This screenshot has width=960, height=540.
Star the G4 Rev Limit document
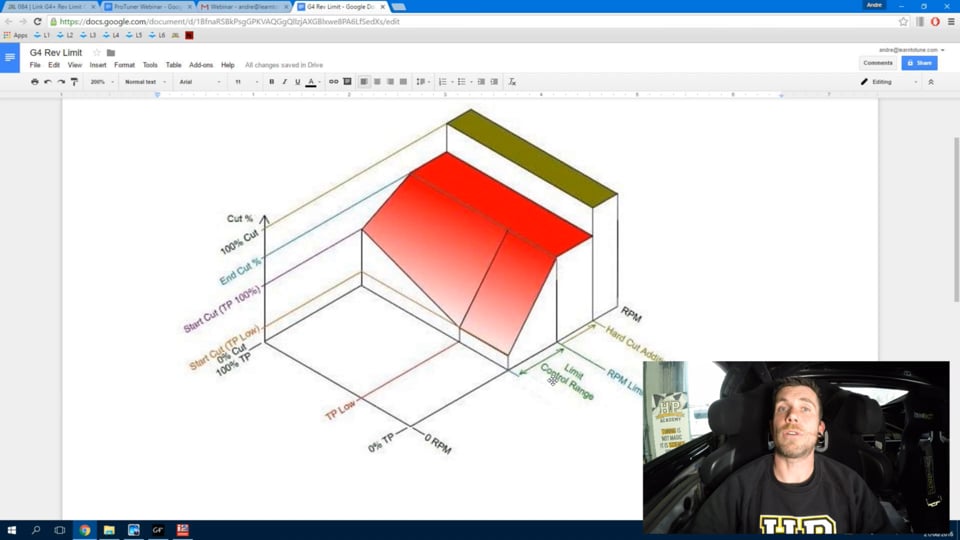coord(96,53)
